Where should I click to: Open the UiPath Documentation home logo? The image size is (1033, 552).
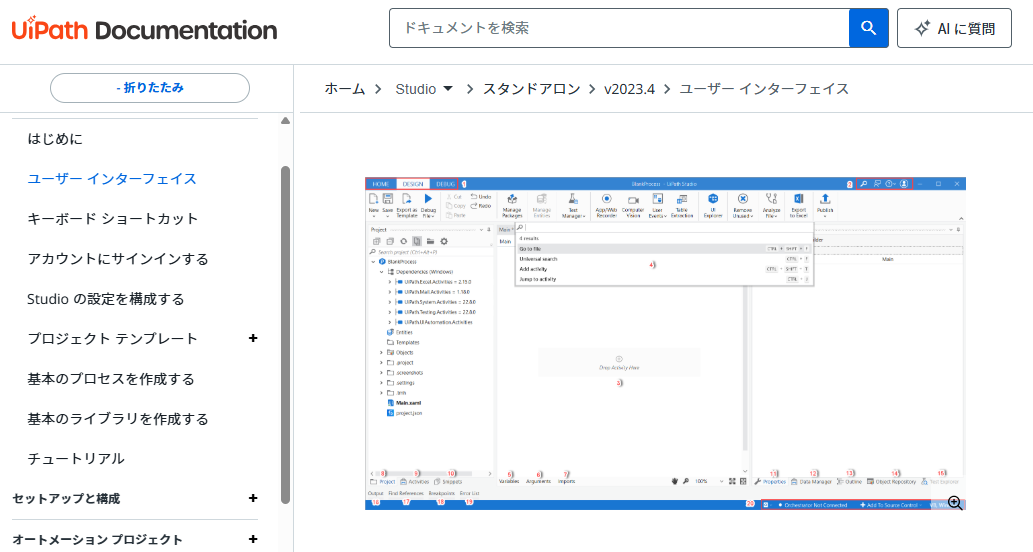tap(144, 30)
